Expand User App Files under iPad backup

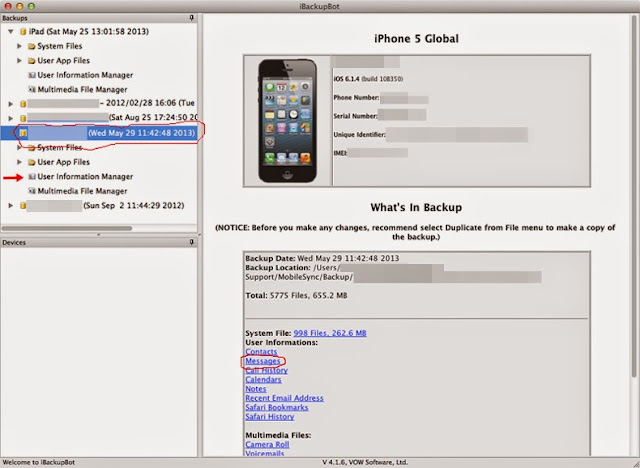(19, 60)
